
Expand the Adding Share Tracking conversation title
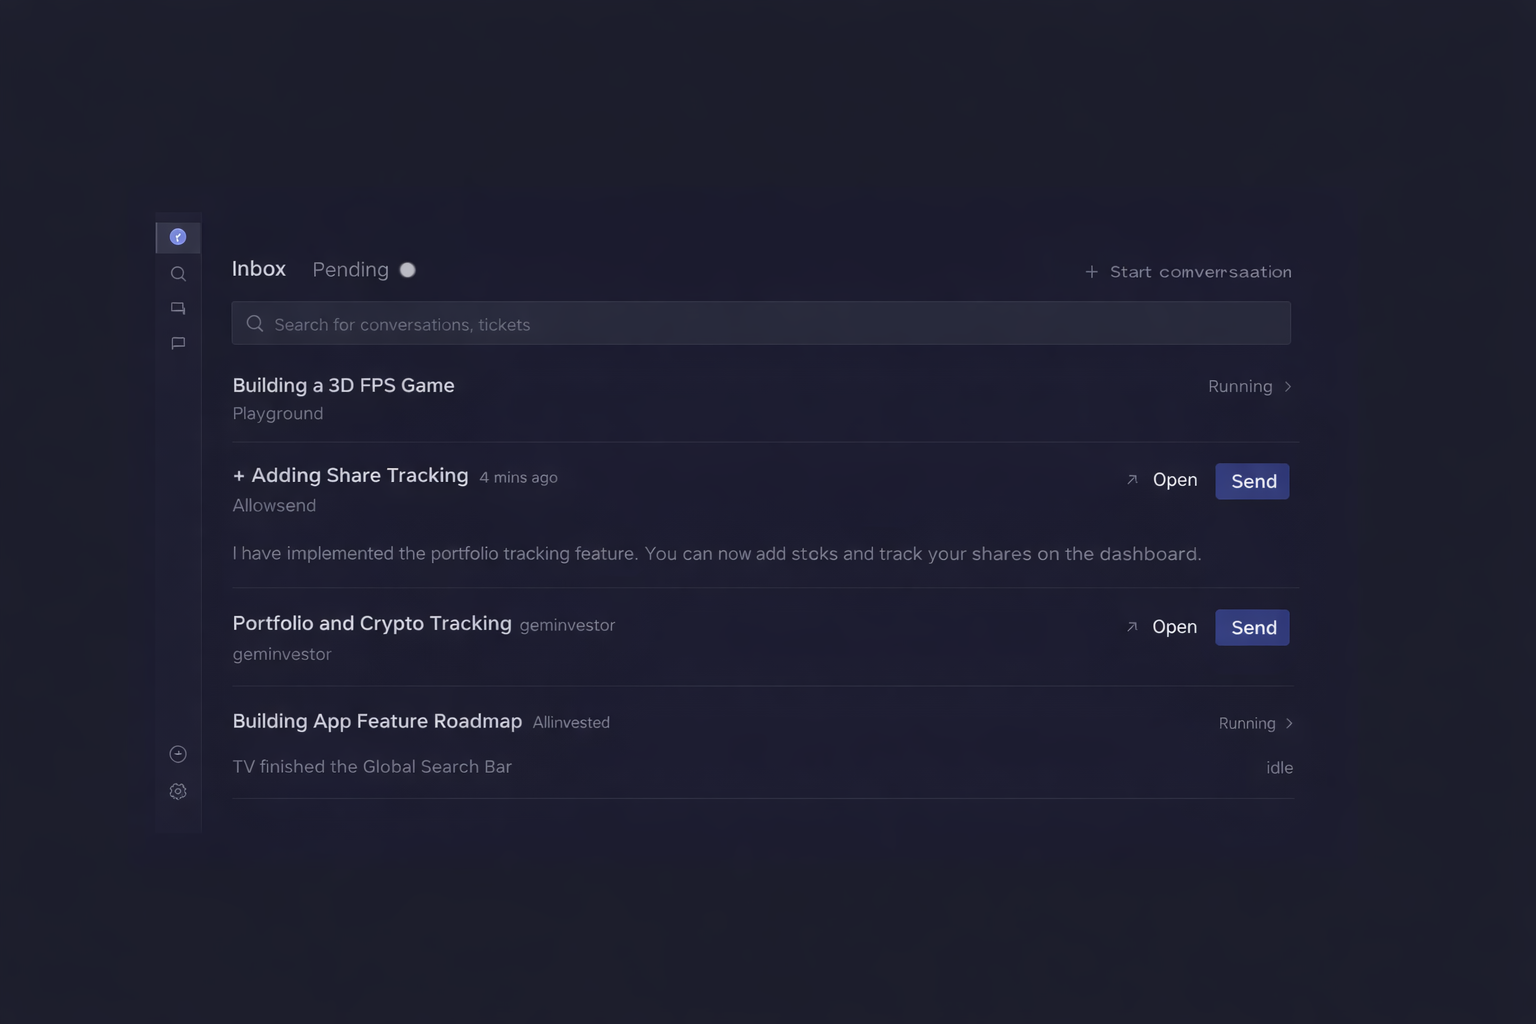(359, 476)
